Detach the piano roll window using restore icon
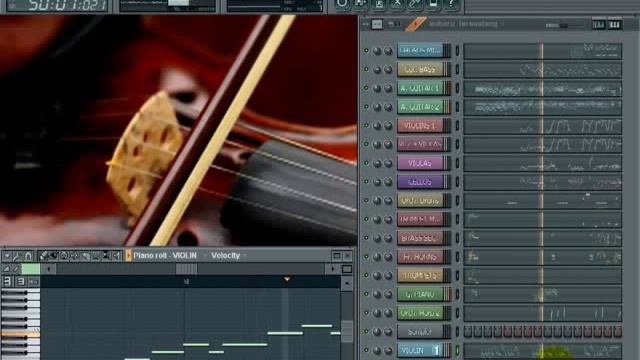 coord(337,256)
